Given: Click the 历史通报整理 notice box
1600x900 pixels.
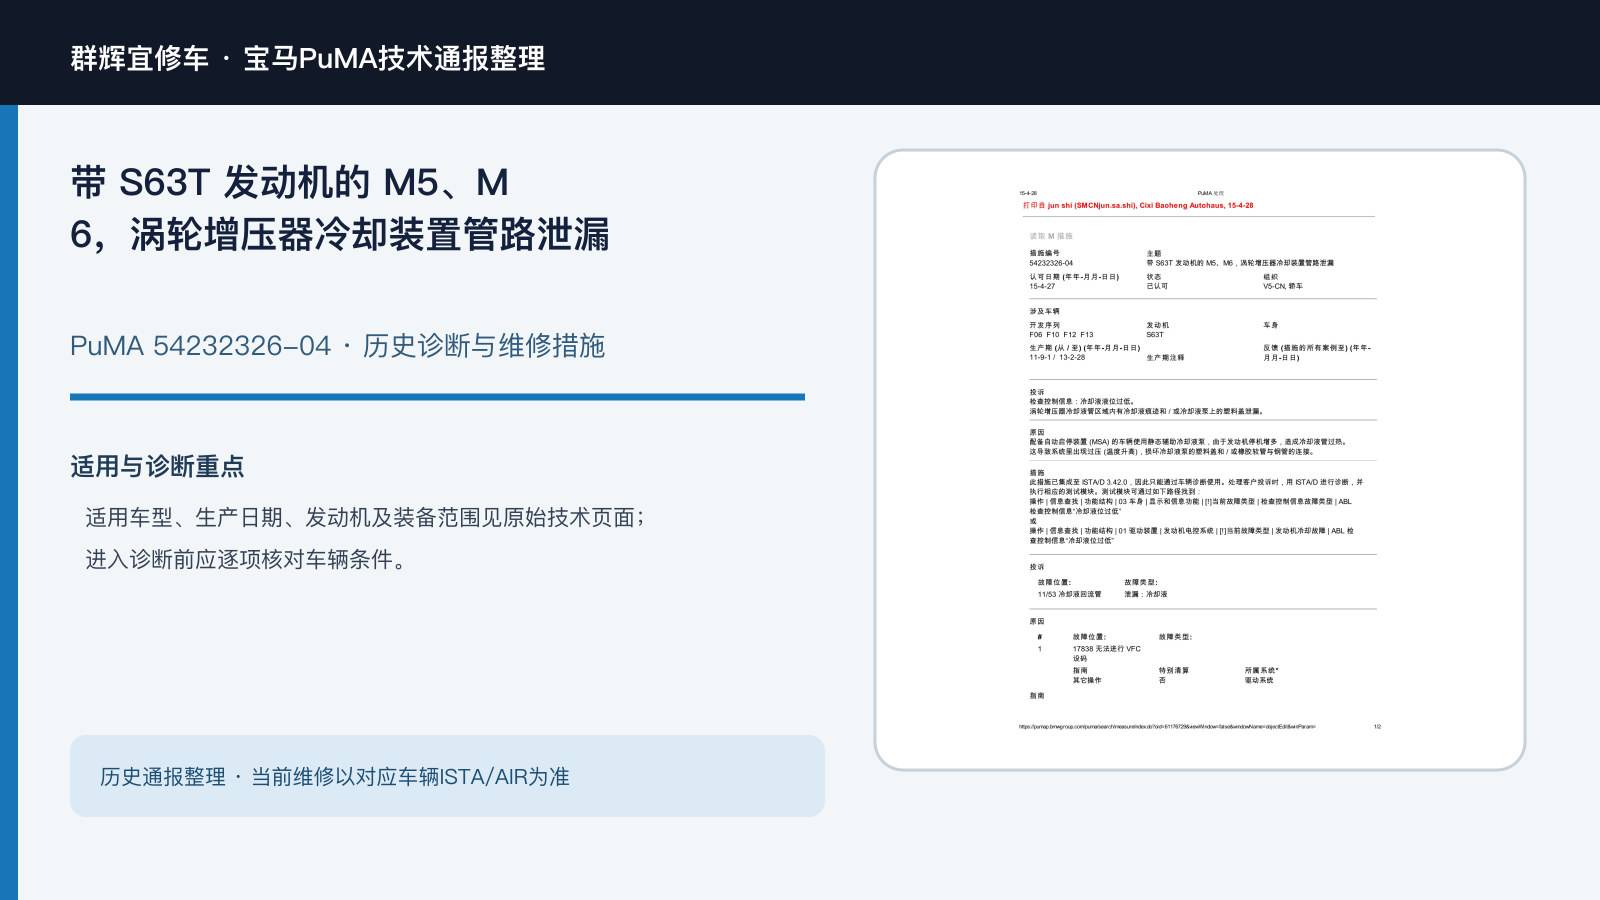Looking at the screenshot, I should pyautogui.click(x=447, y=776).
